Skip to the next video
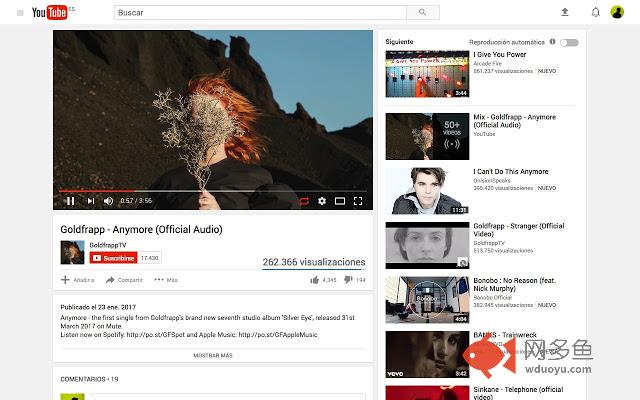The image size is (640, 400). 91,201
